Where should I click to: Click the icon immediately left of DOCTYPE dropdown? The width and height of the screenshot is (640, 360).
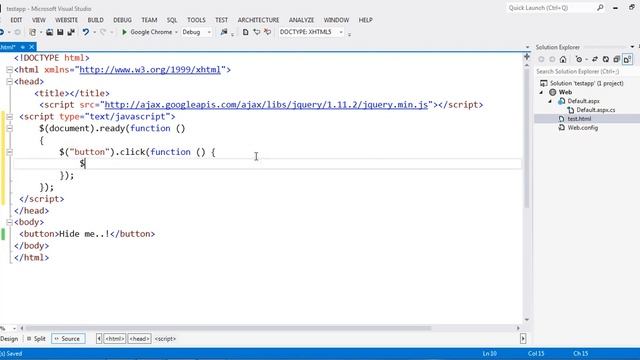pos(267,32)
